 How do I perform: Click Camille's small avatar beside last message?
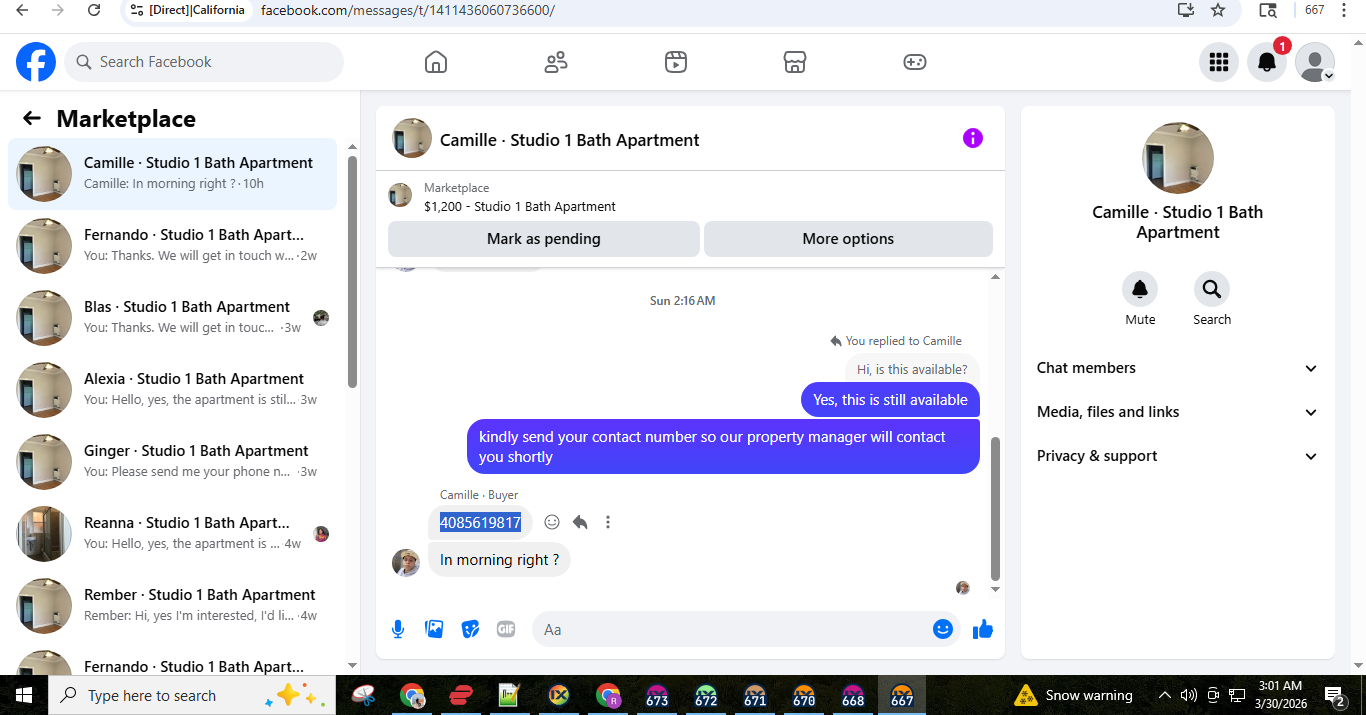click(x=406, y=562)
